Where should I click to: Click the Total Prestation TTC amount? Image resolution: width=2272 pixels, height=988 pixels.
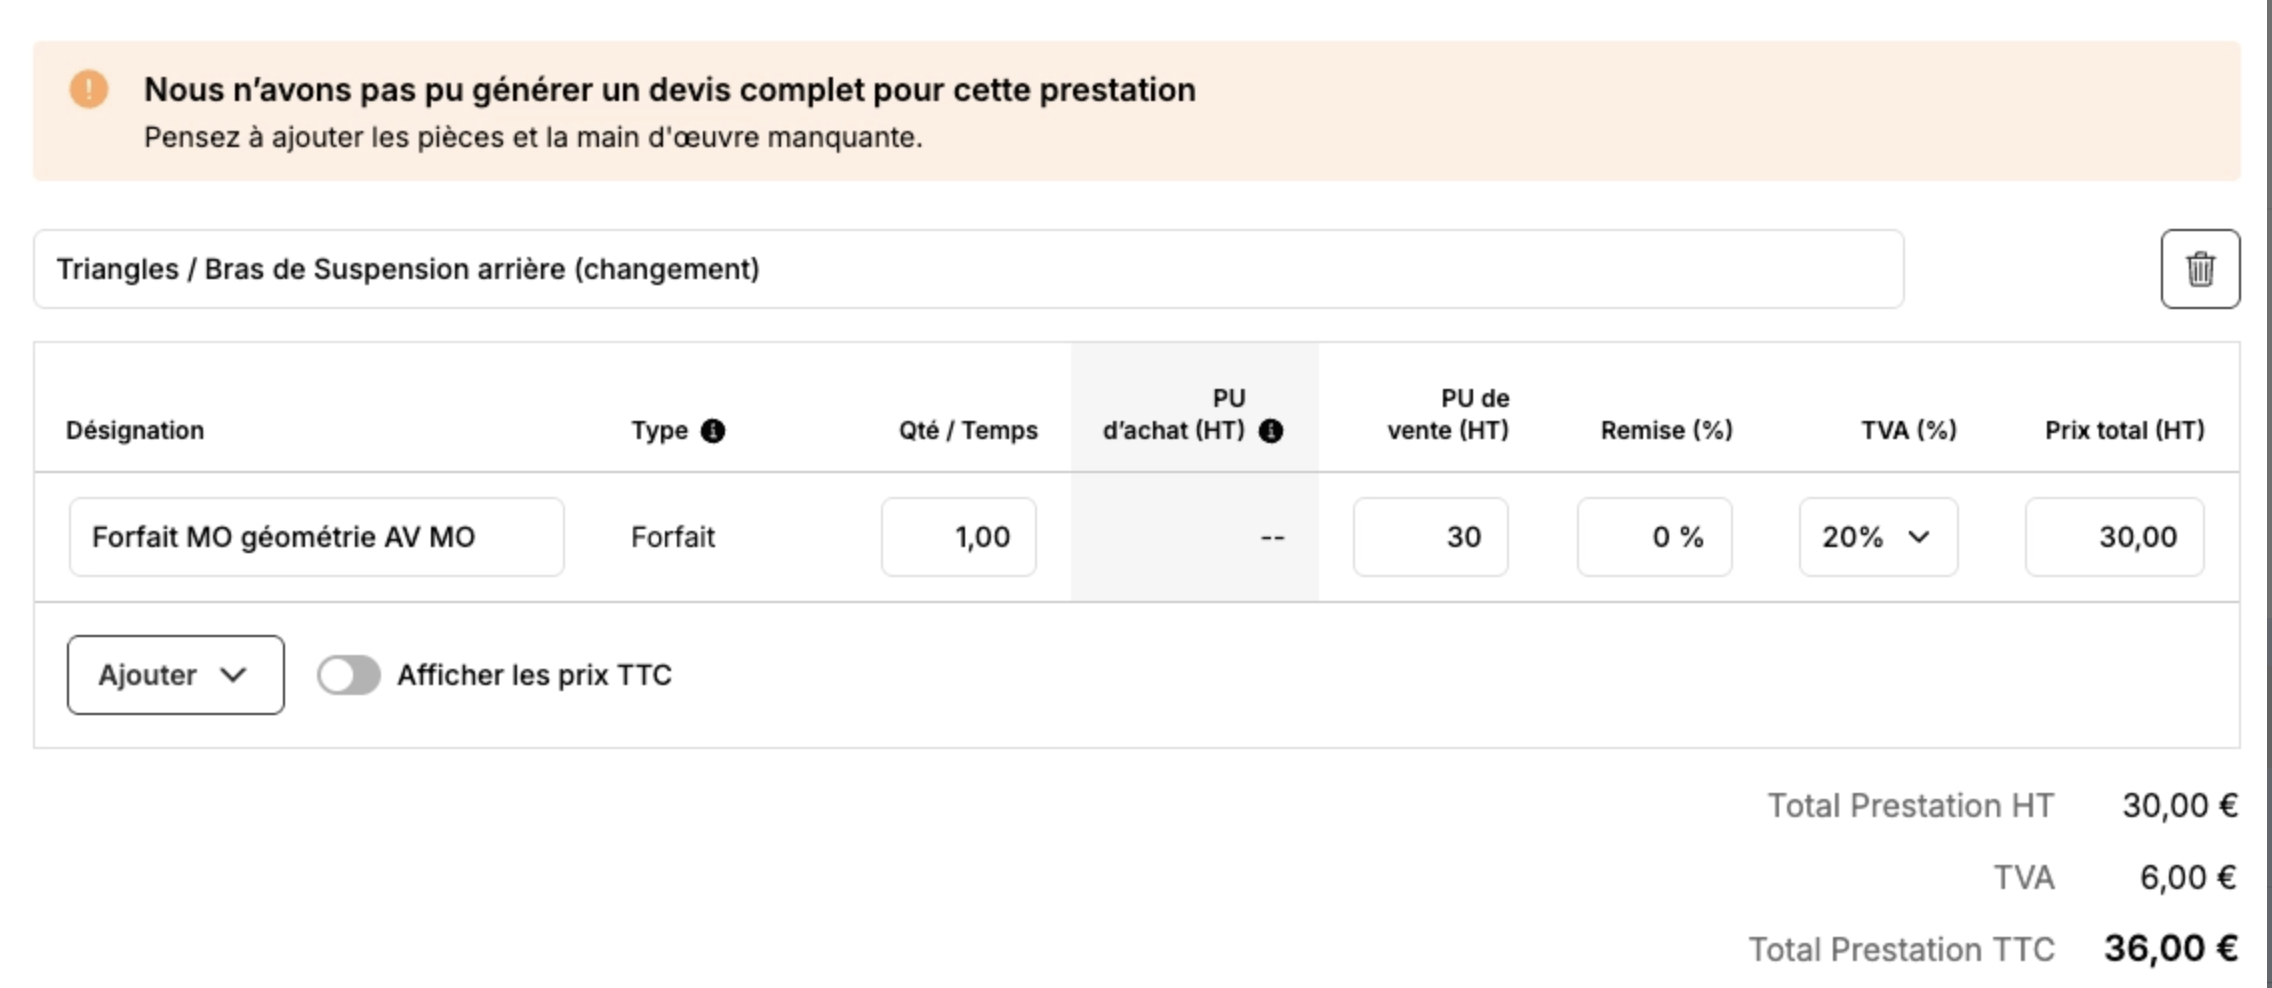[x=2170, y=948]
